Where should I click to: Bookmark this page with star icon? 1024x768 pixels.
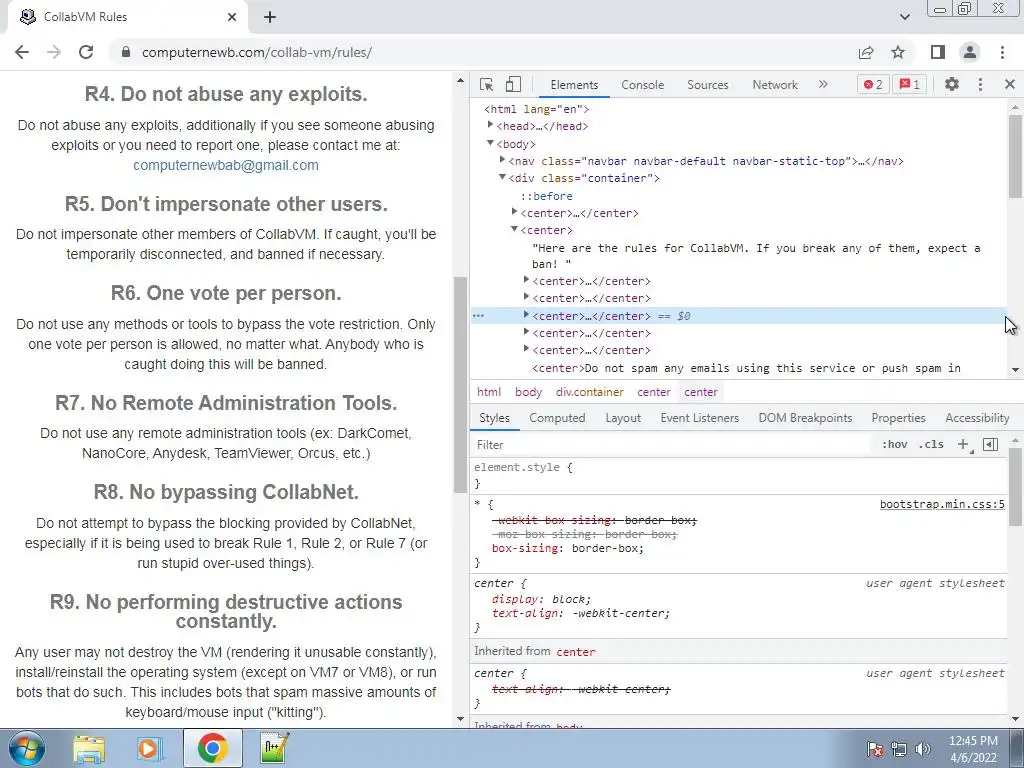(898, 52)
